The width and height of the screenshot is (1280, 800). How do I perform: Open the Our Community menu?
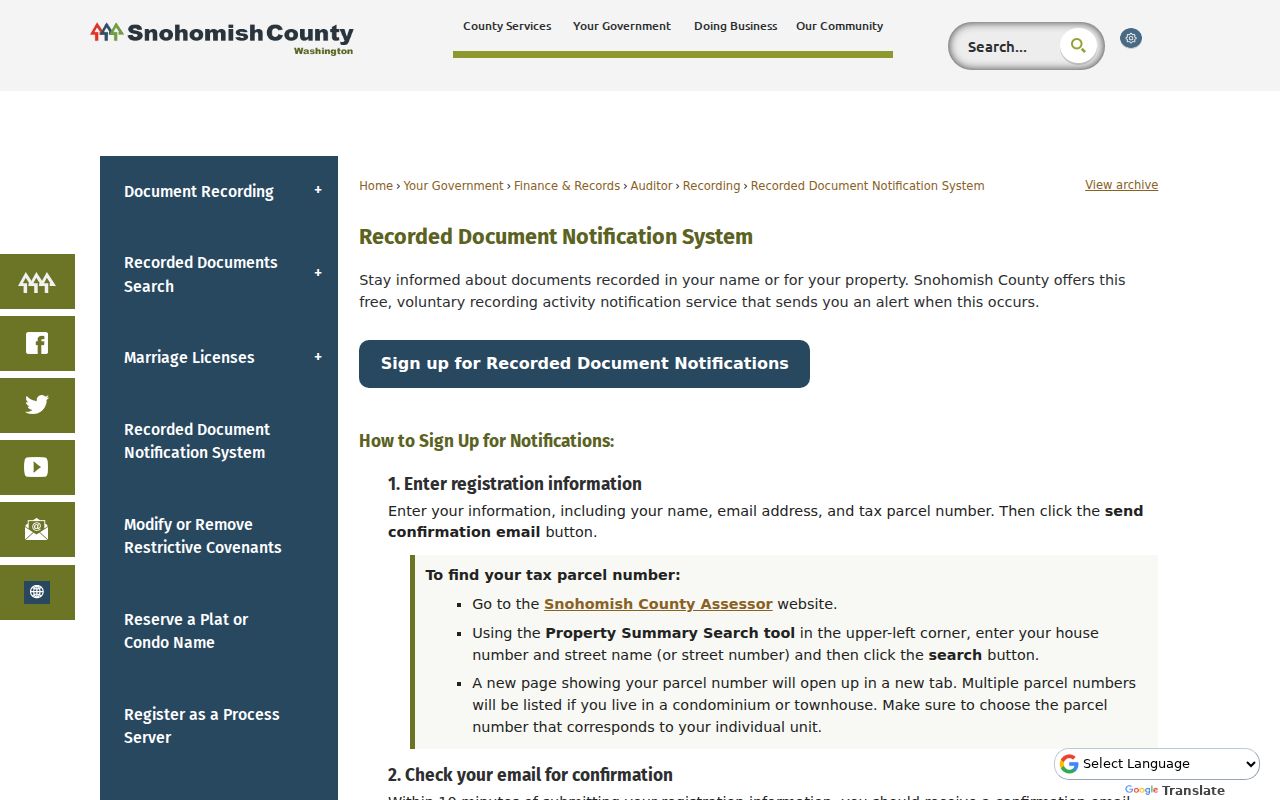pos(839,26)
